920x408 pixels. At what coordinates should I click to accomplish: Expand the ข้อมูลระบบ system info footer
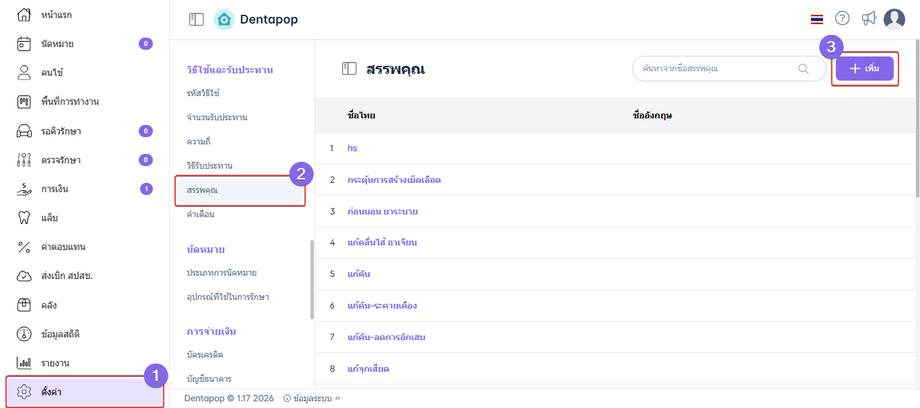(311, 398)
